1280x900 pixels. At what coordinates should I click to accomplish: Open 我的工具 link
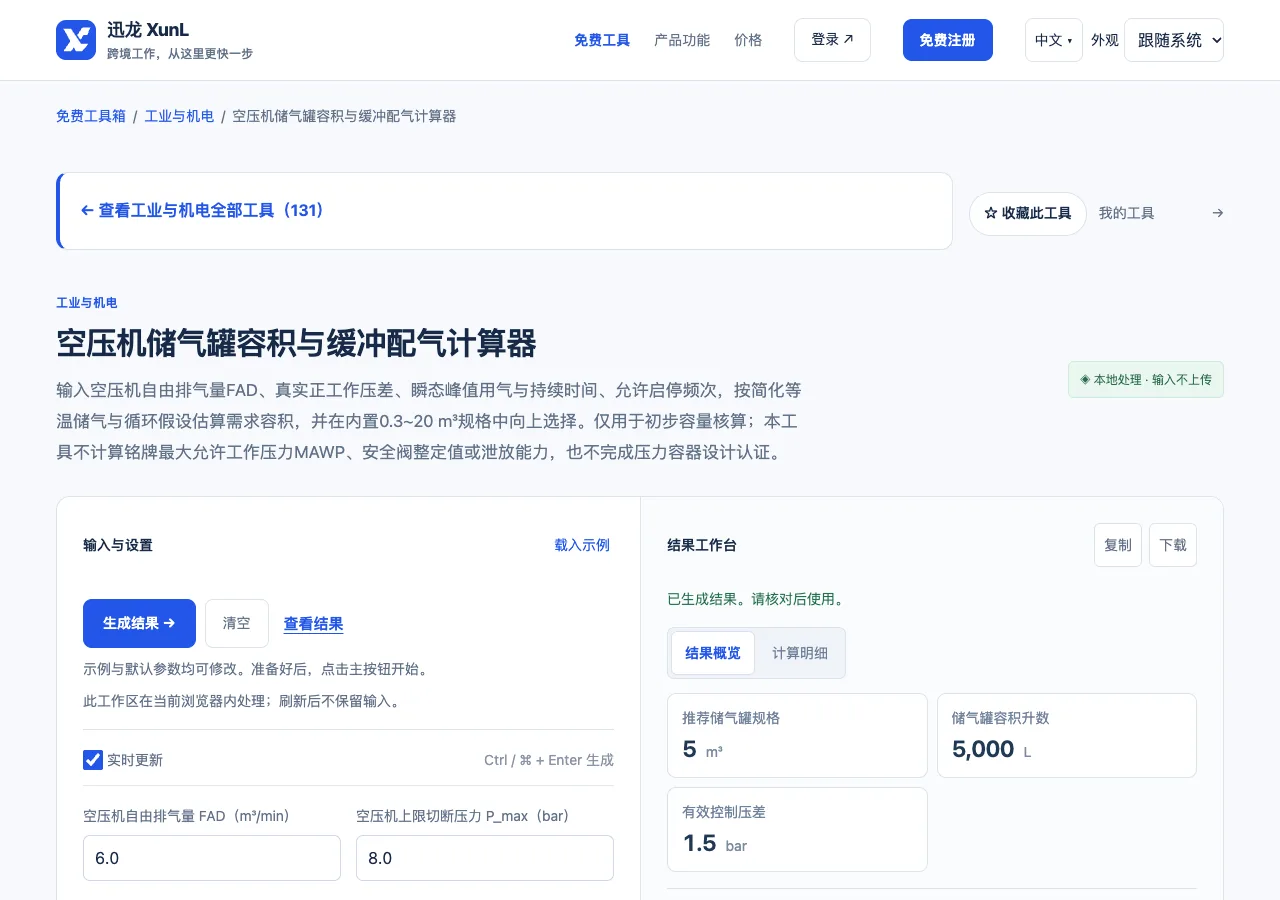coord(1126,213)
